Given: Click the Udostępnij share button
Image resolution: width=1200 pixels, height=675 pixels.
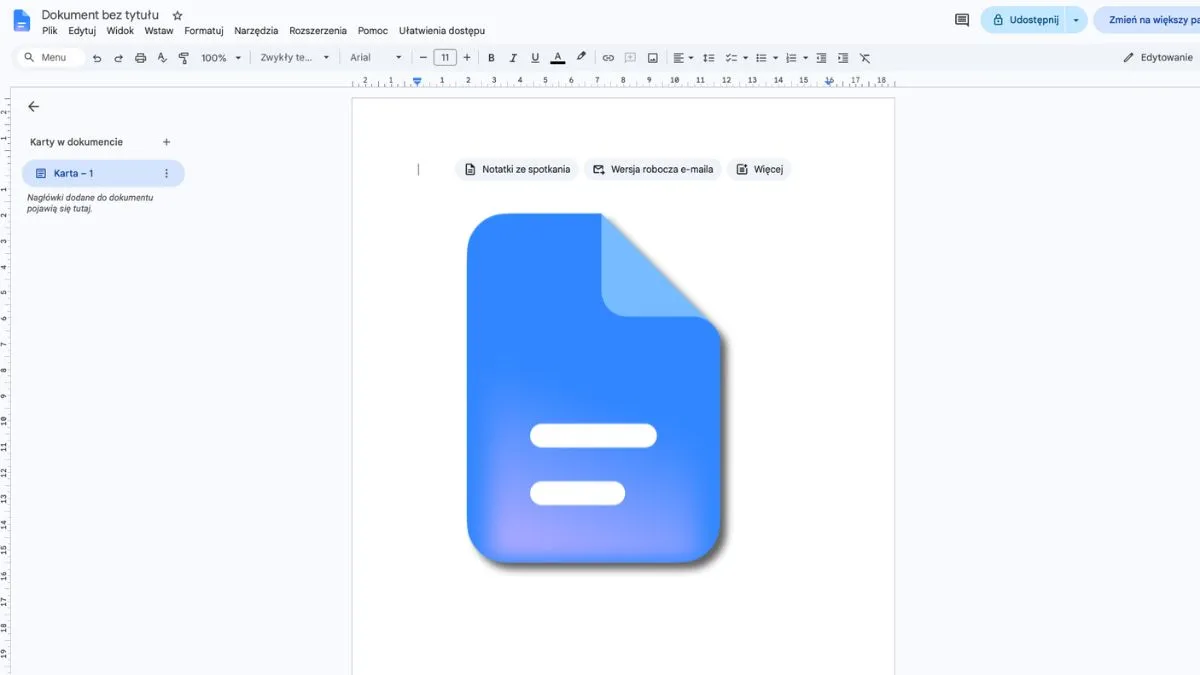Looking at the screenshot, I should (1023, 20).
